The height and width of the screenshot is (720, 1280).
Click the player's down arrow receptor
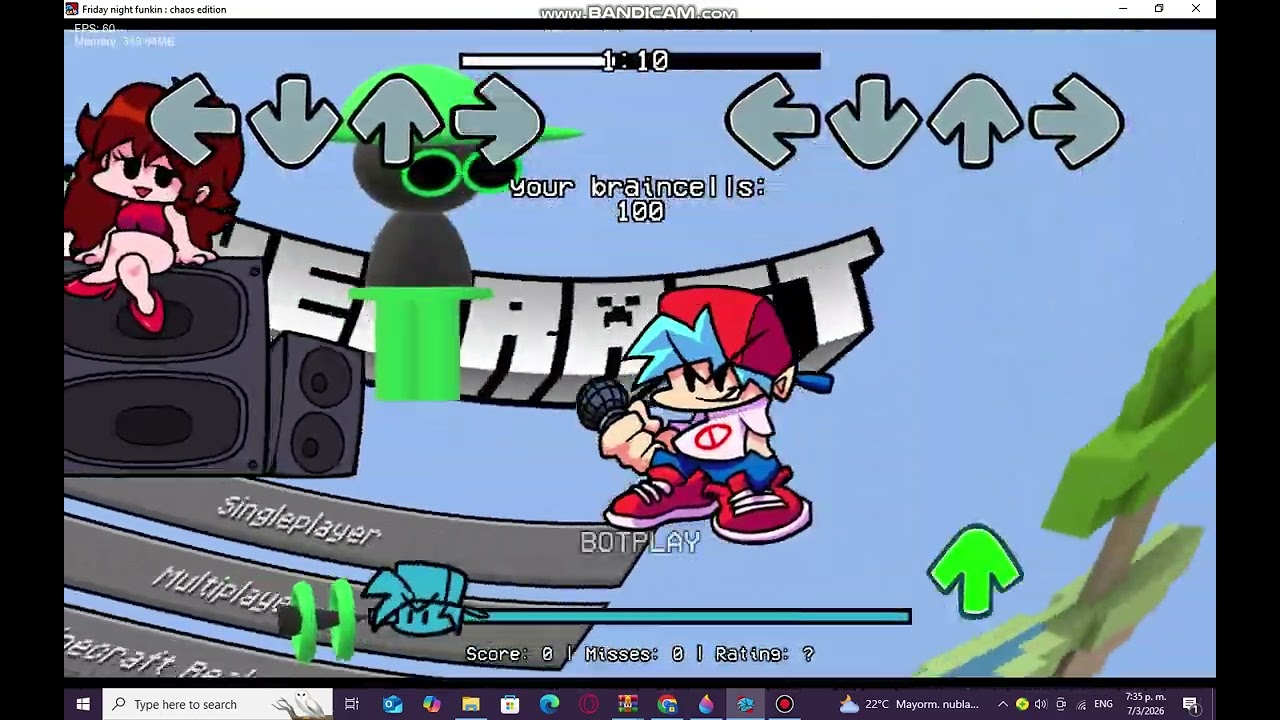pos(873,122)
